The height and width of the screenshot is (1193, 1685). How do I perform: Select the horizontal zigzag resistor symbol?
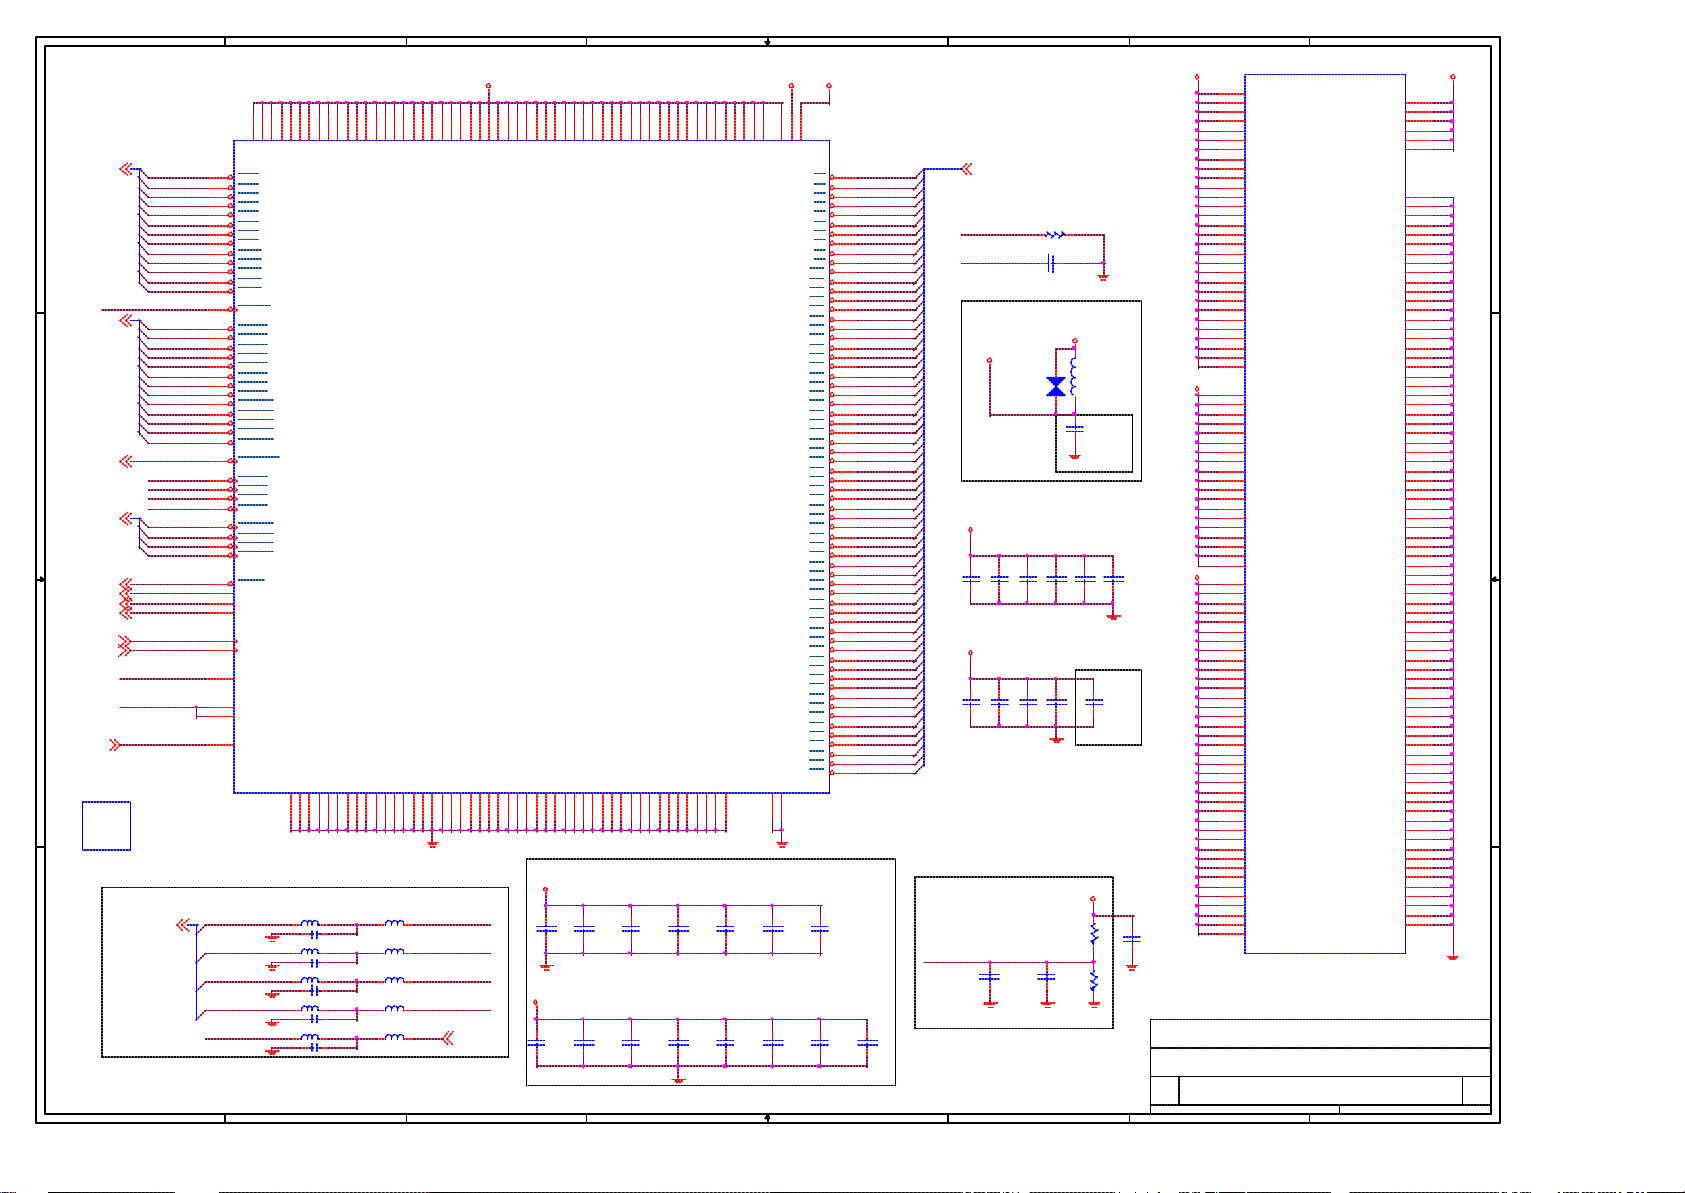pos(1056,235)
